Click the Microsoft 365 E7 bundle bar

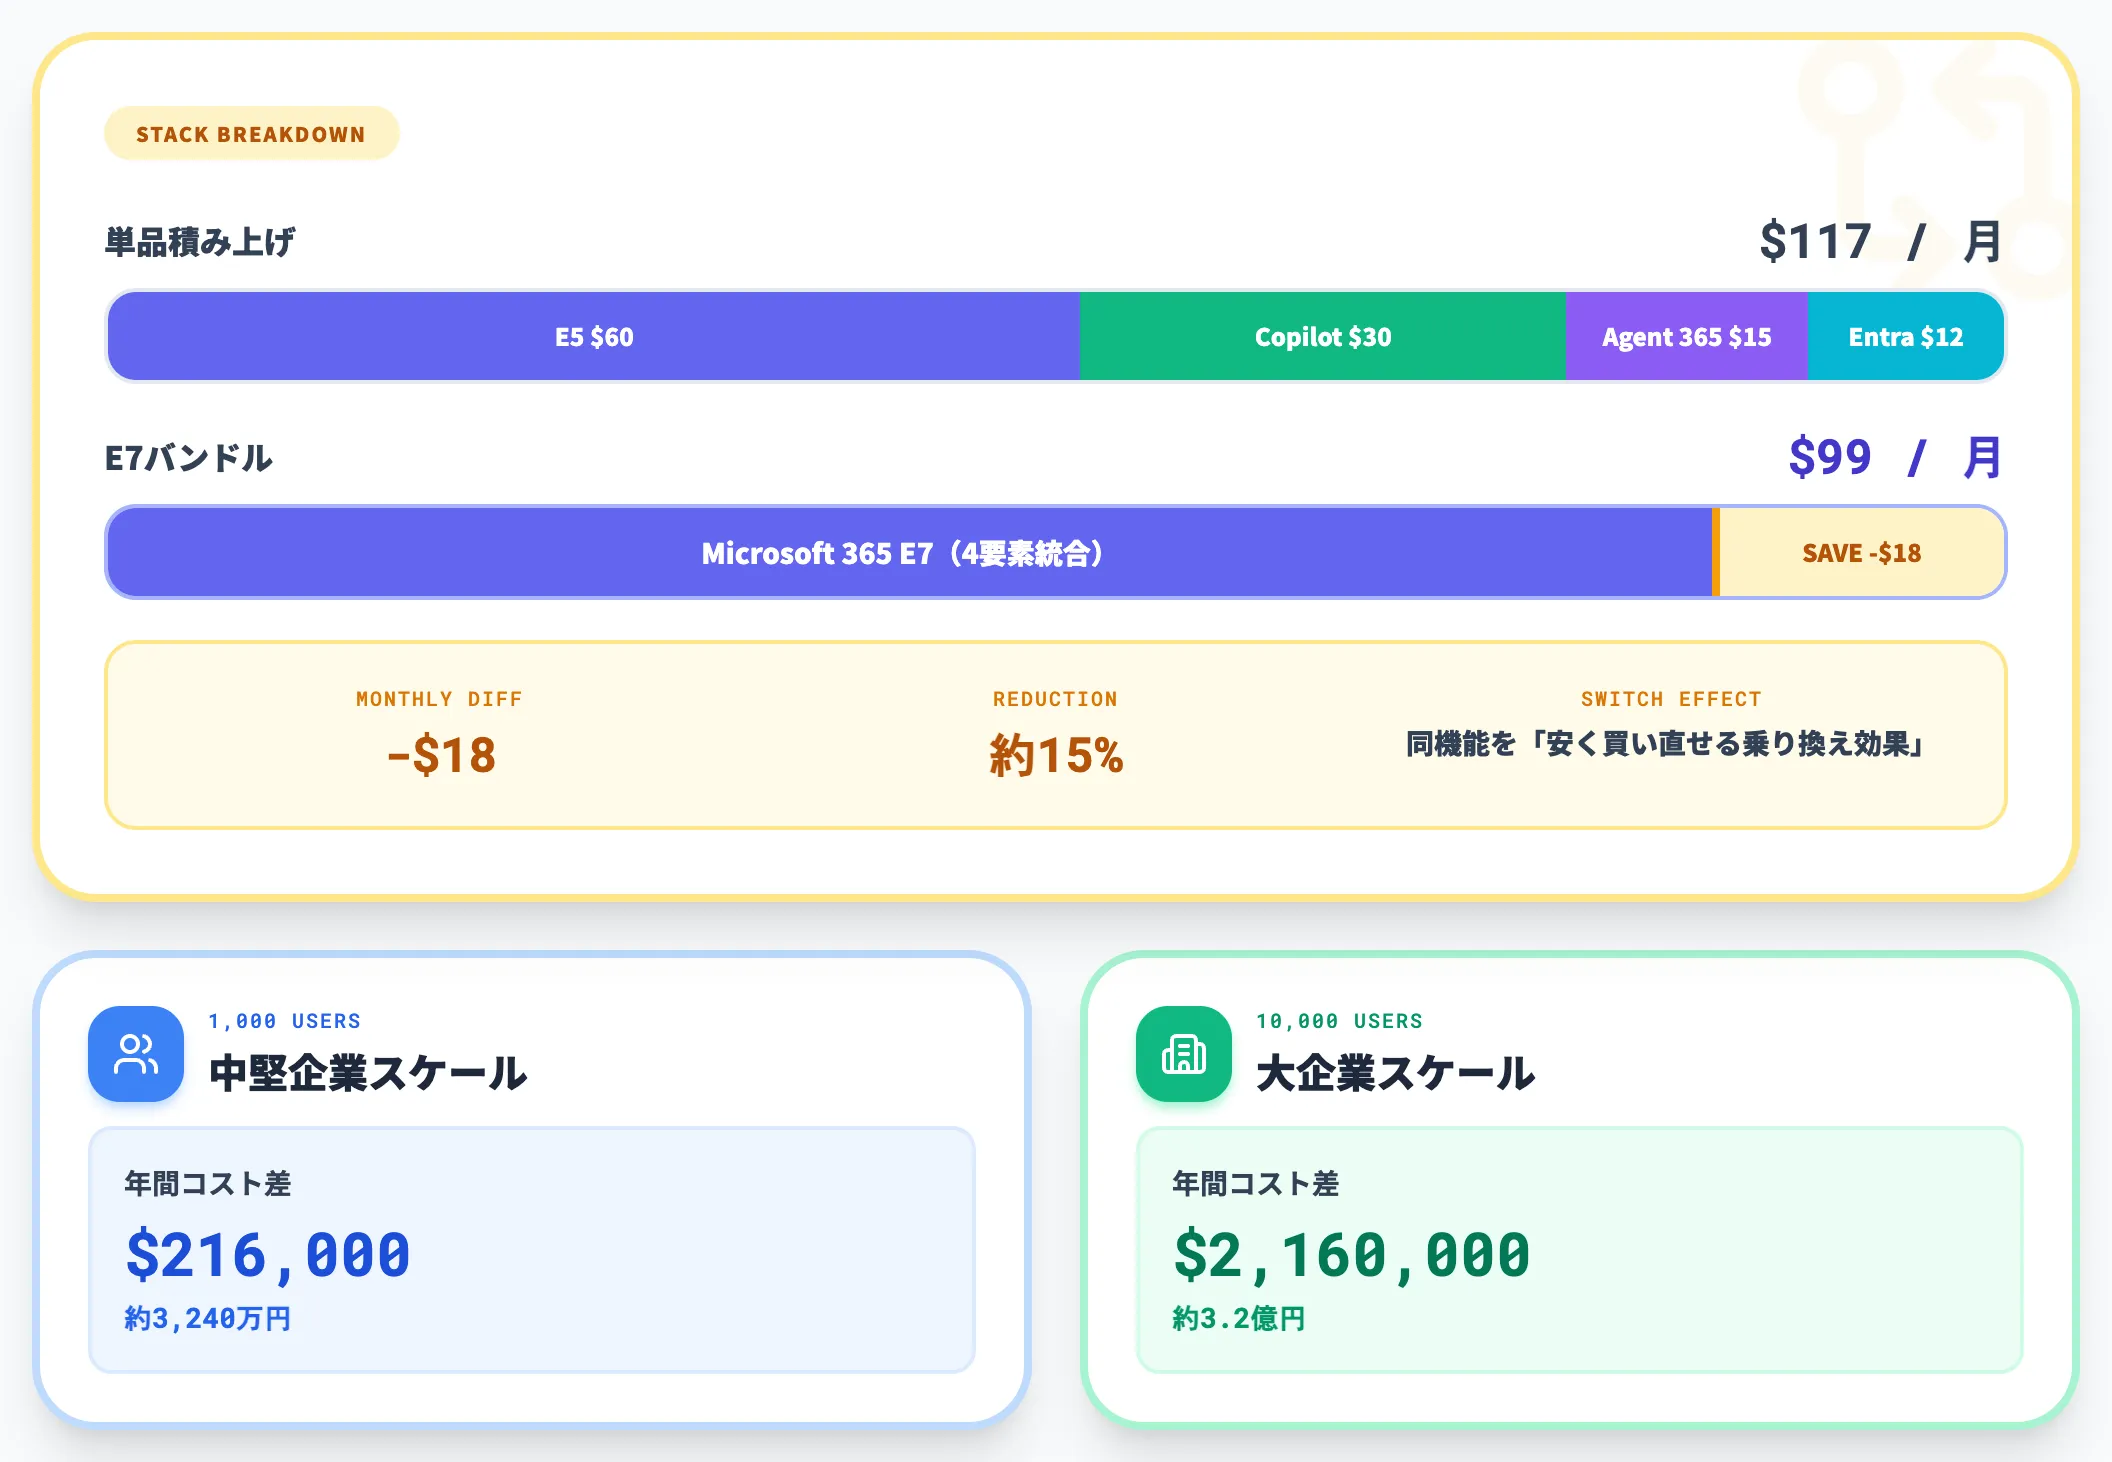pos(910,553)
